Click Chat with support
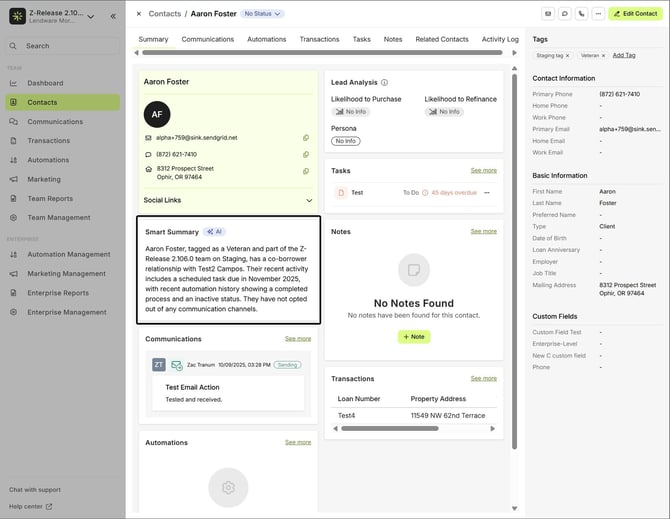The height and width of the screenshot is (519, 670). 35,490
